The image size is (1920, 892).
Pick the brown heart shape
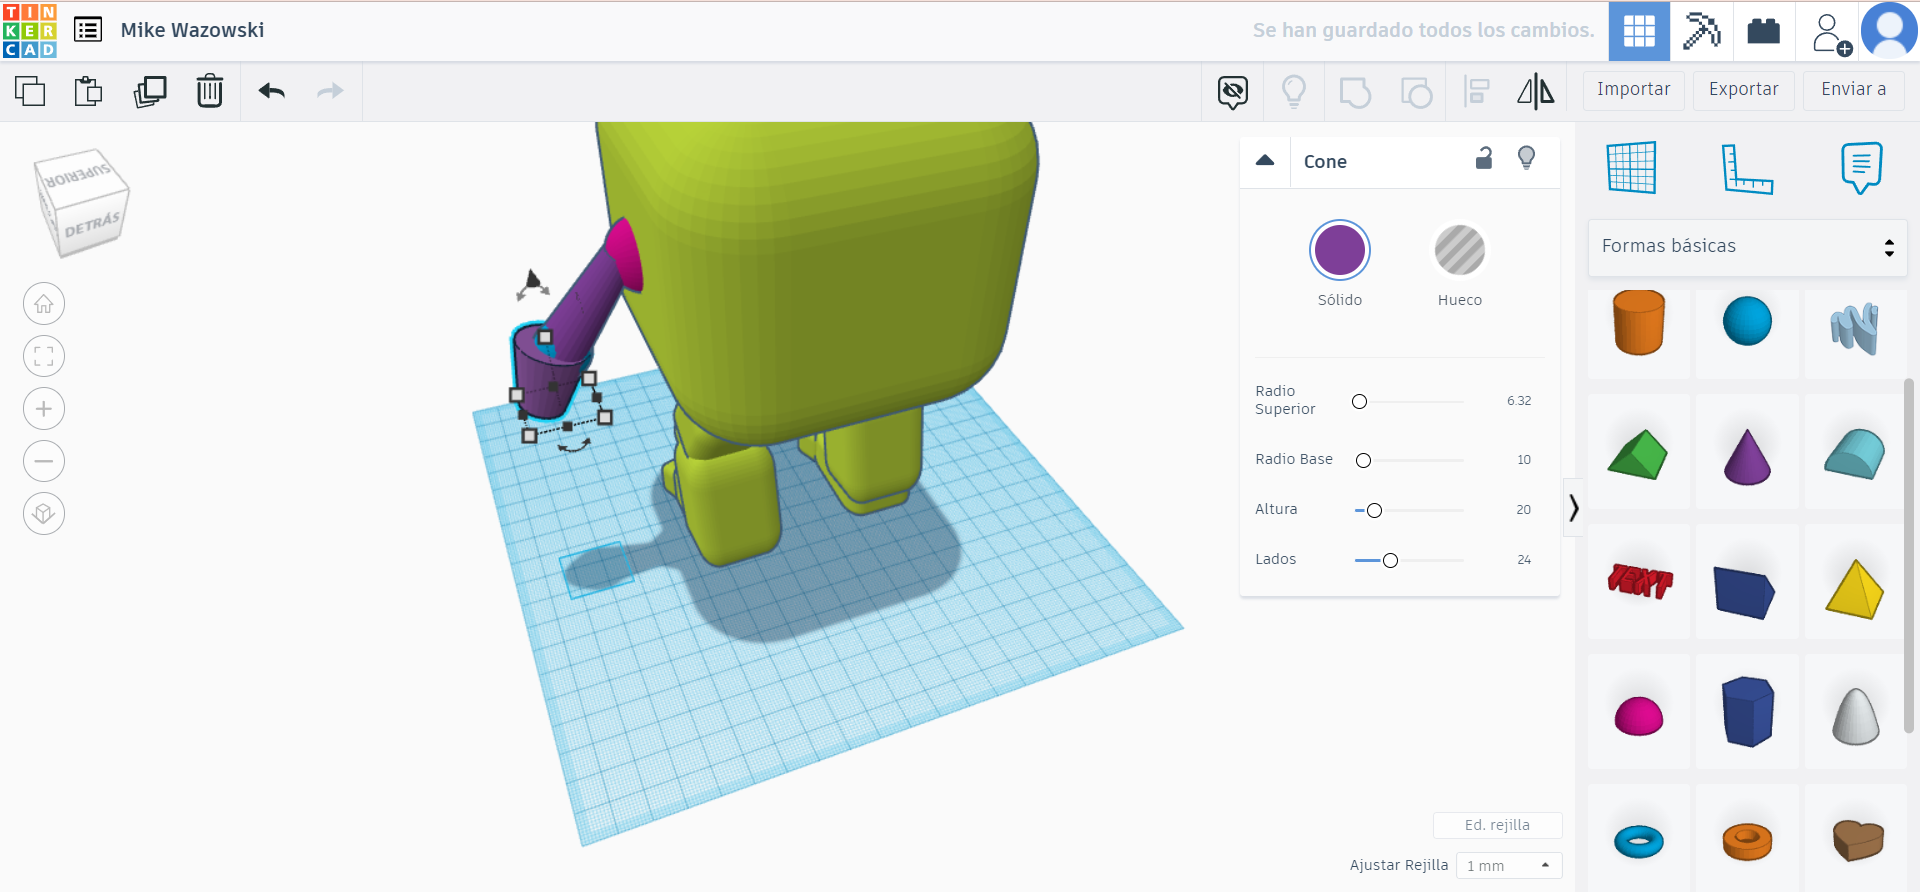[x=1857, y=840]
